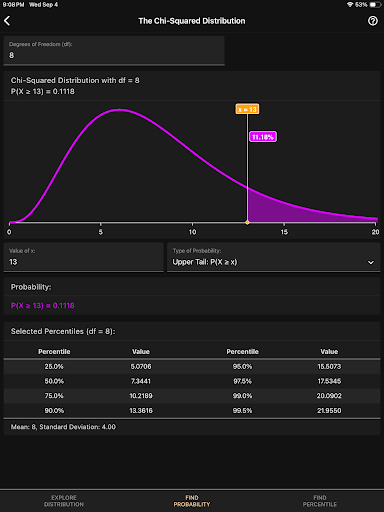Tap the magenta 11.18% probability badge
Image resolution: width=384 pixels, height=512 pixels.
tap(263, 137)
